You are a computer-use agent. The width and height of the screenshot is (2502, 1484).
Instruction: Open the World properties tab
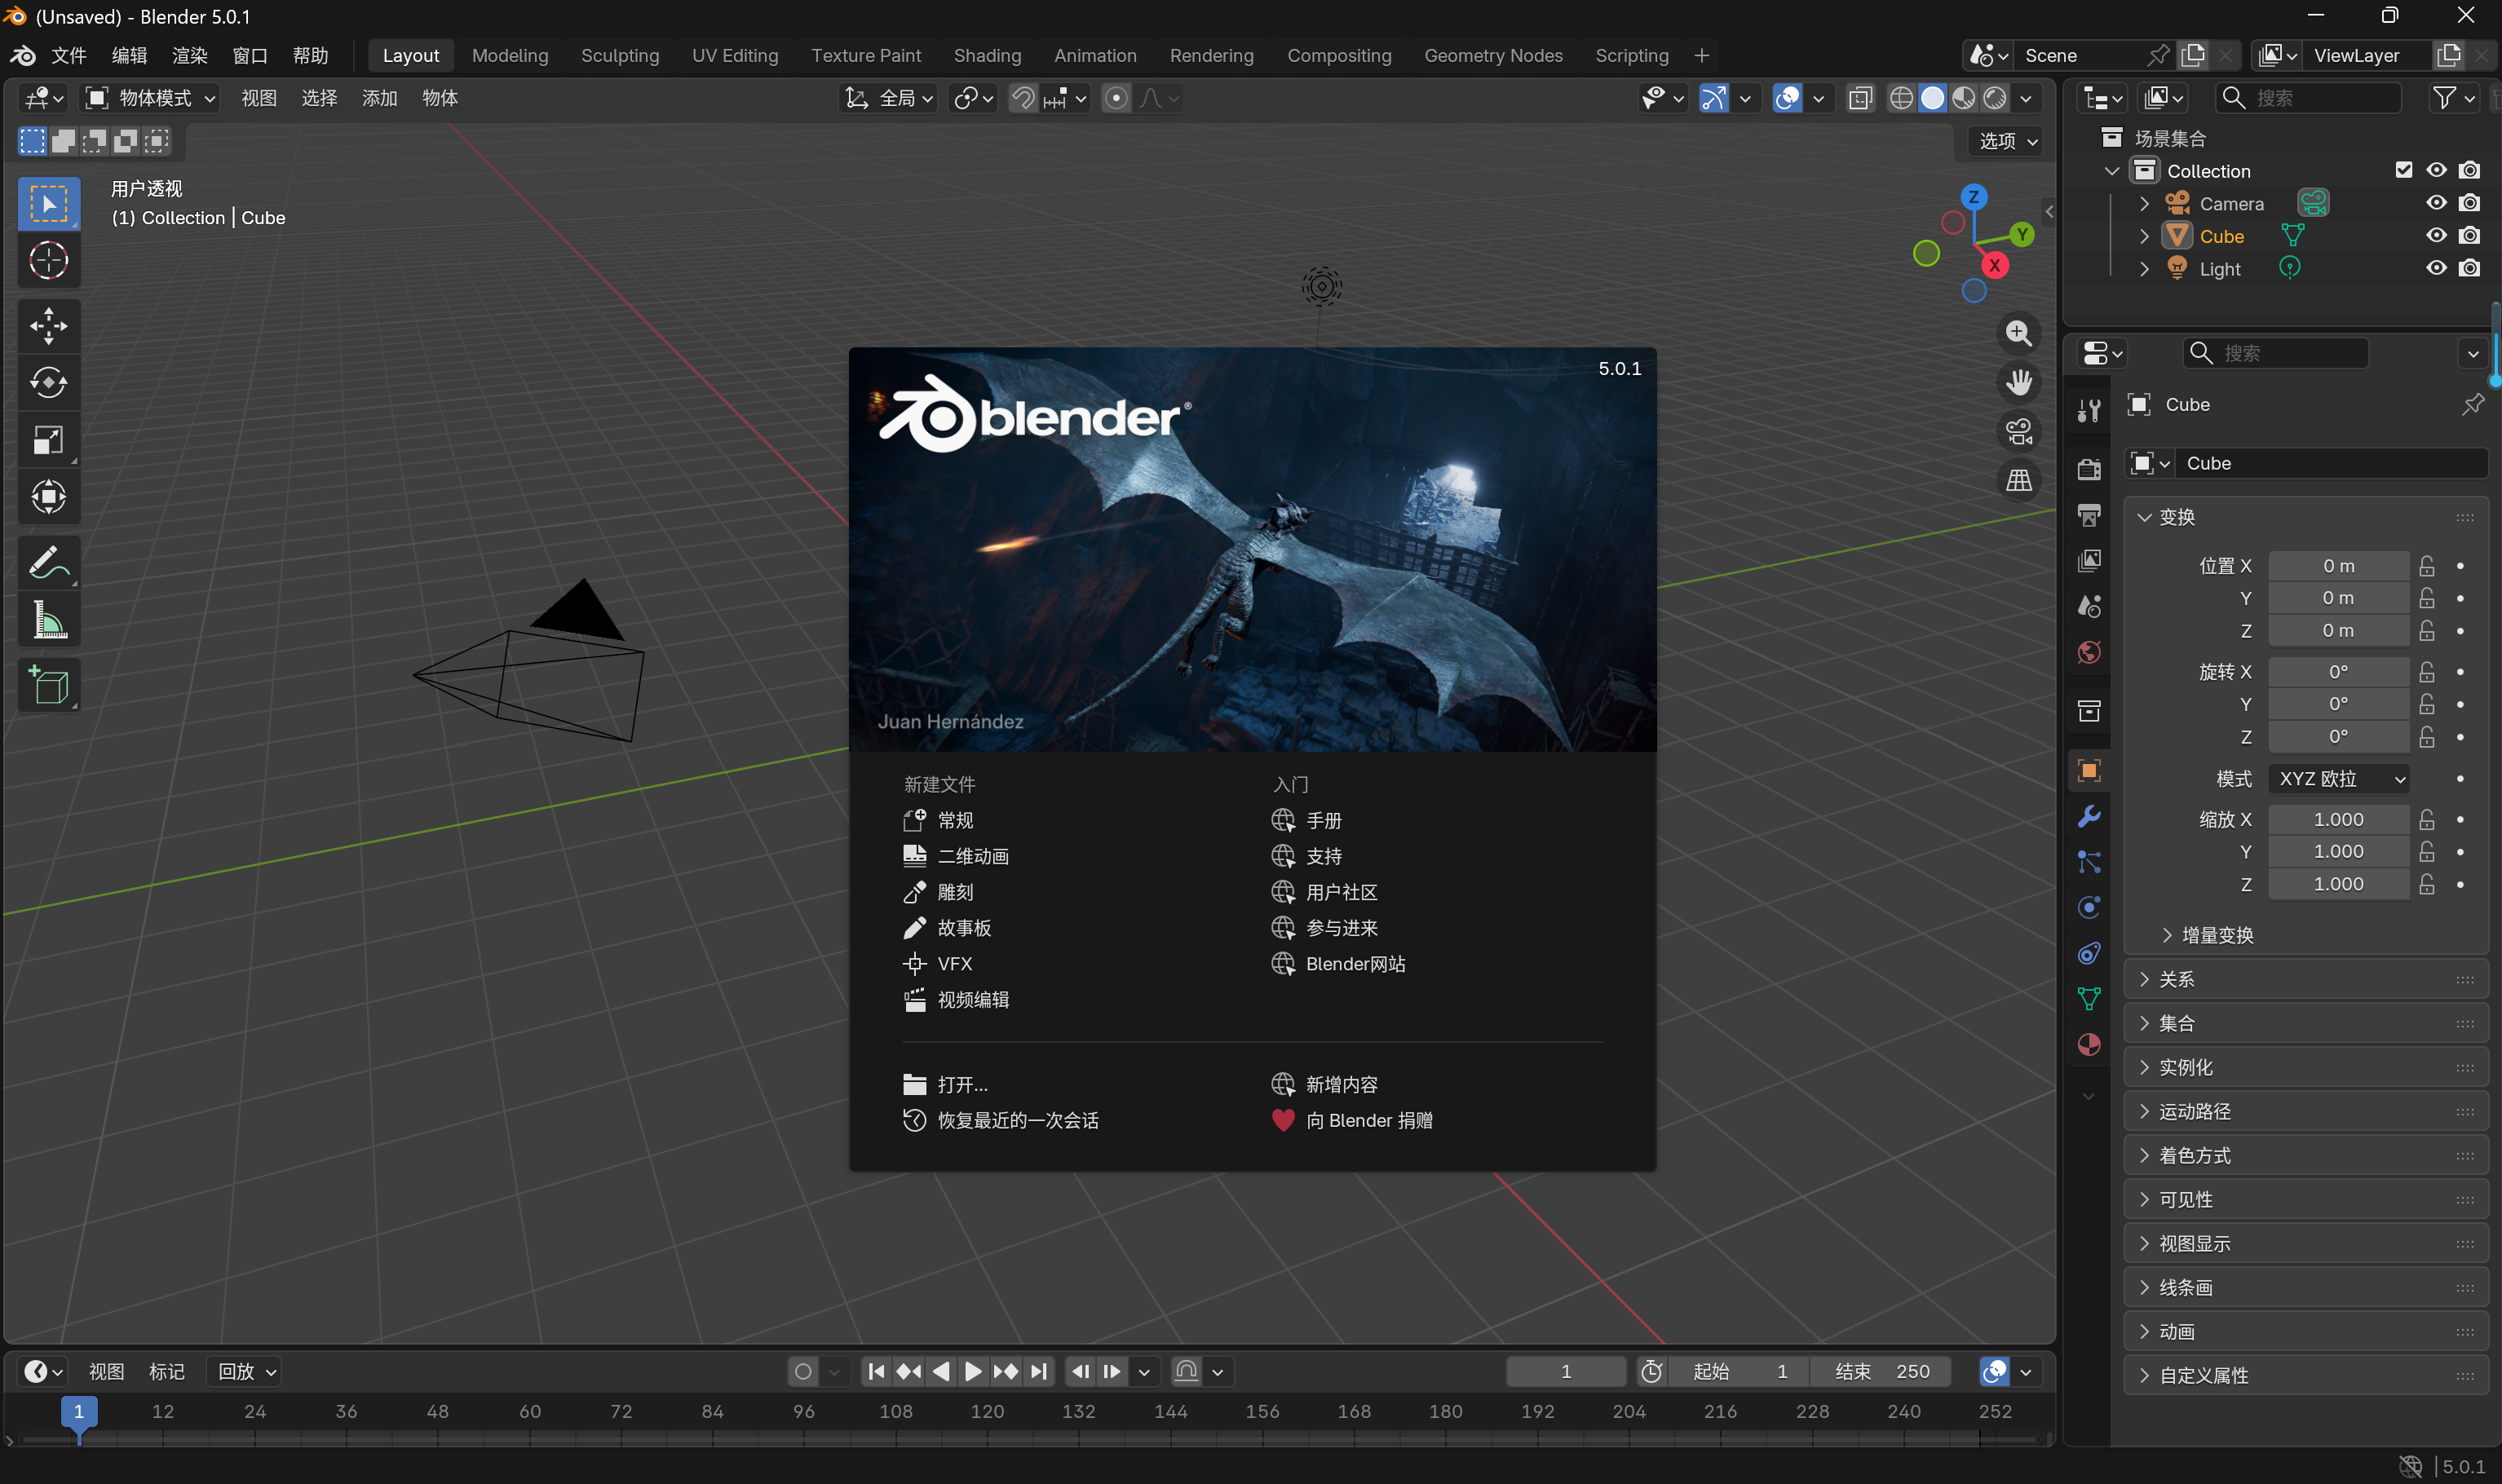coord(2088,653)
